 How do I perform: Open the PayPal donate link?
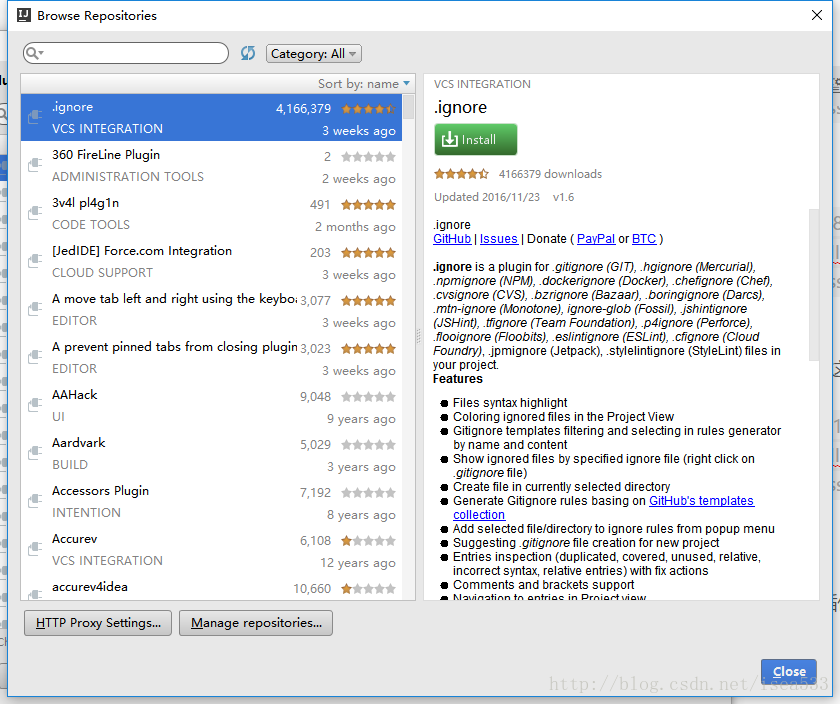click(596, 239)
